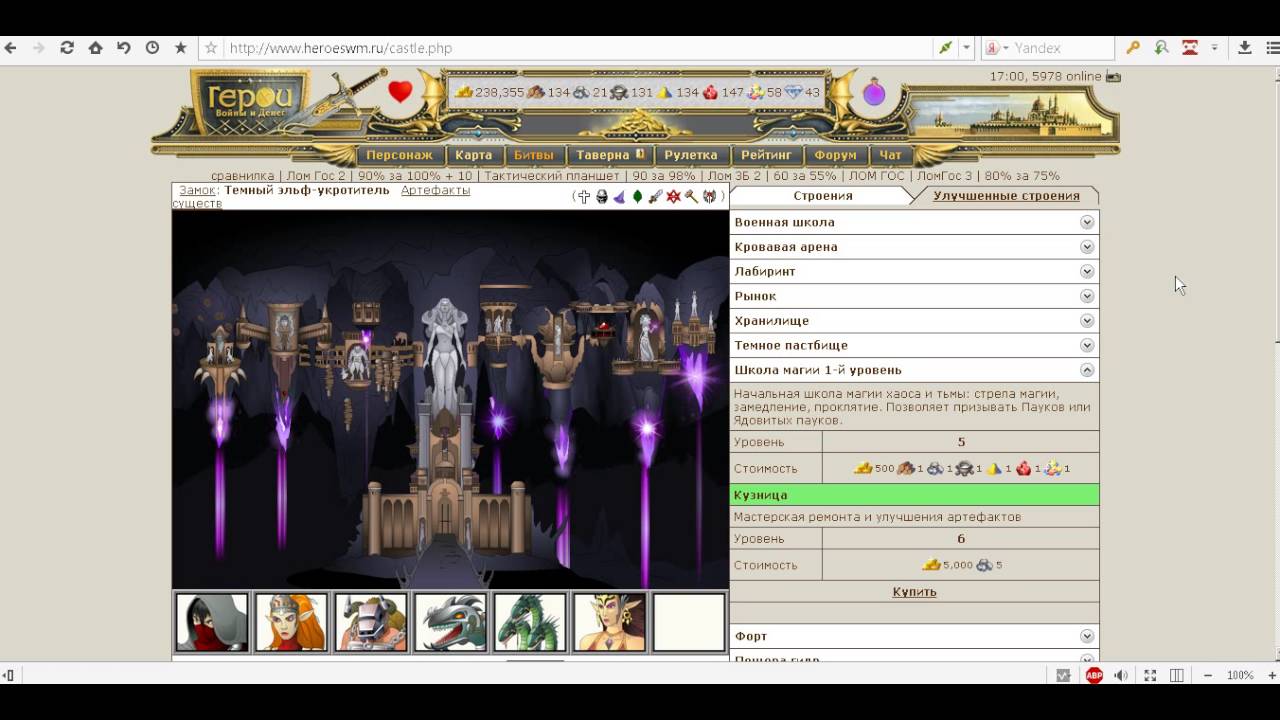Click the knight helmet faction icon

click(x=602, y=197)
